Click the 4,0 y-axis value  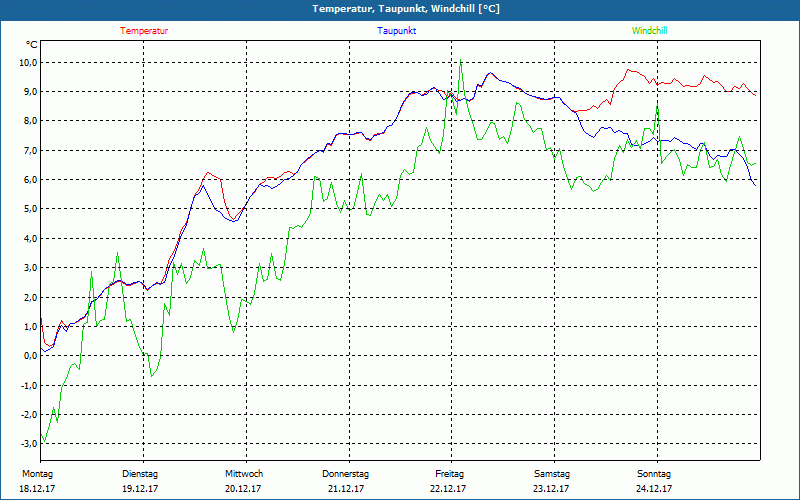[x=30, y=238]
